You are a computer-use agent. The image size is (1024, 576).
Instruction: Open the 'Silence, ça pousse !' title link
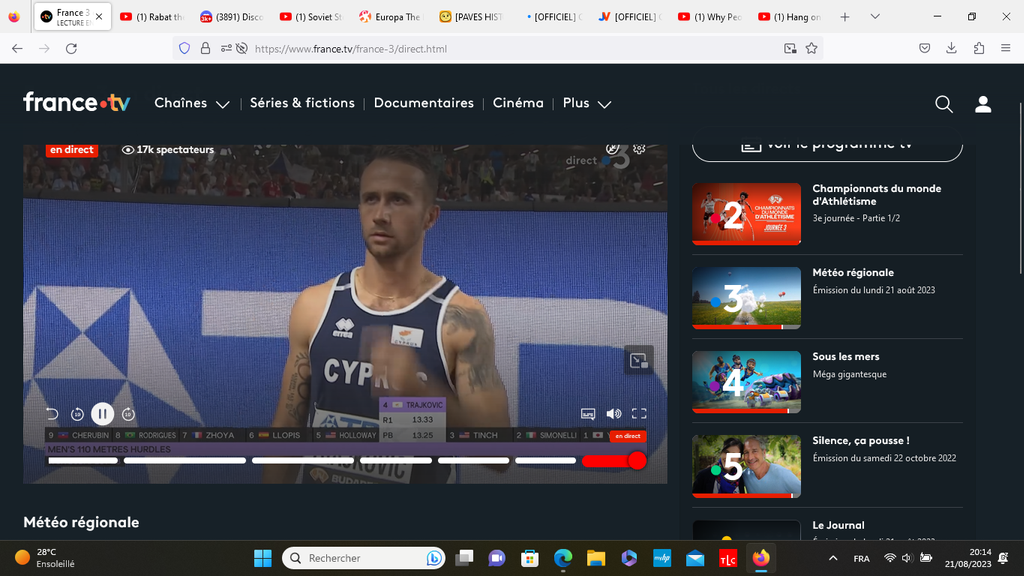point(861,441)
